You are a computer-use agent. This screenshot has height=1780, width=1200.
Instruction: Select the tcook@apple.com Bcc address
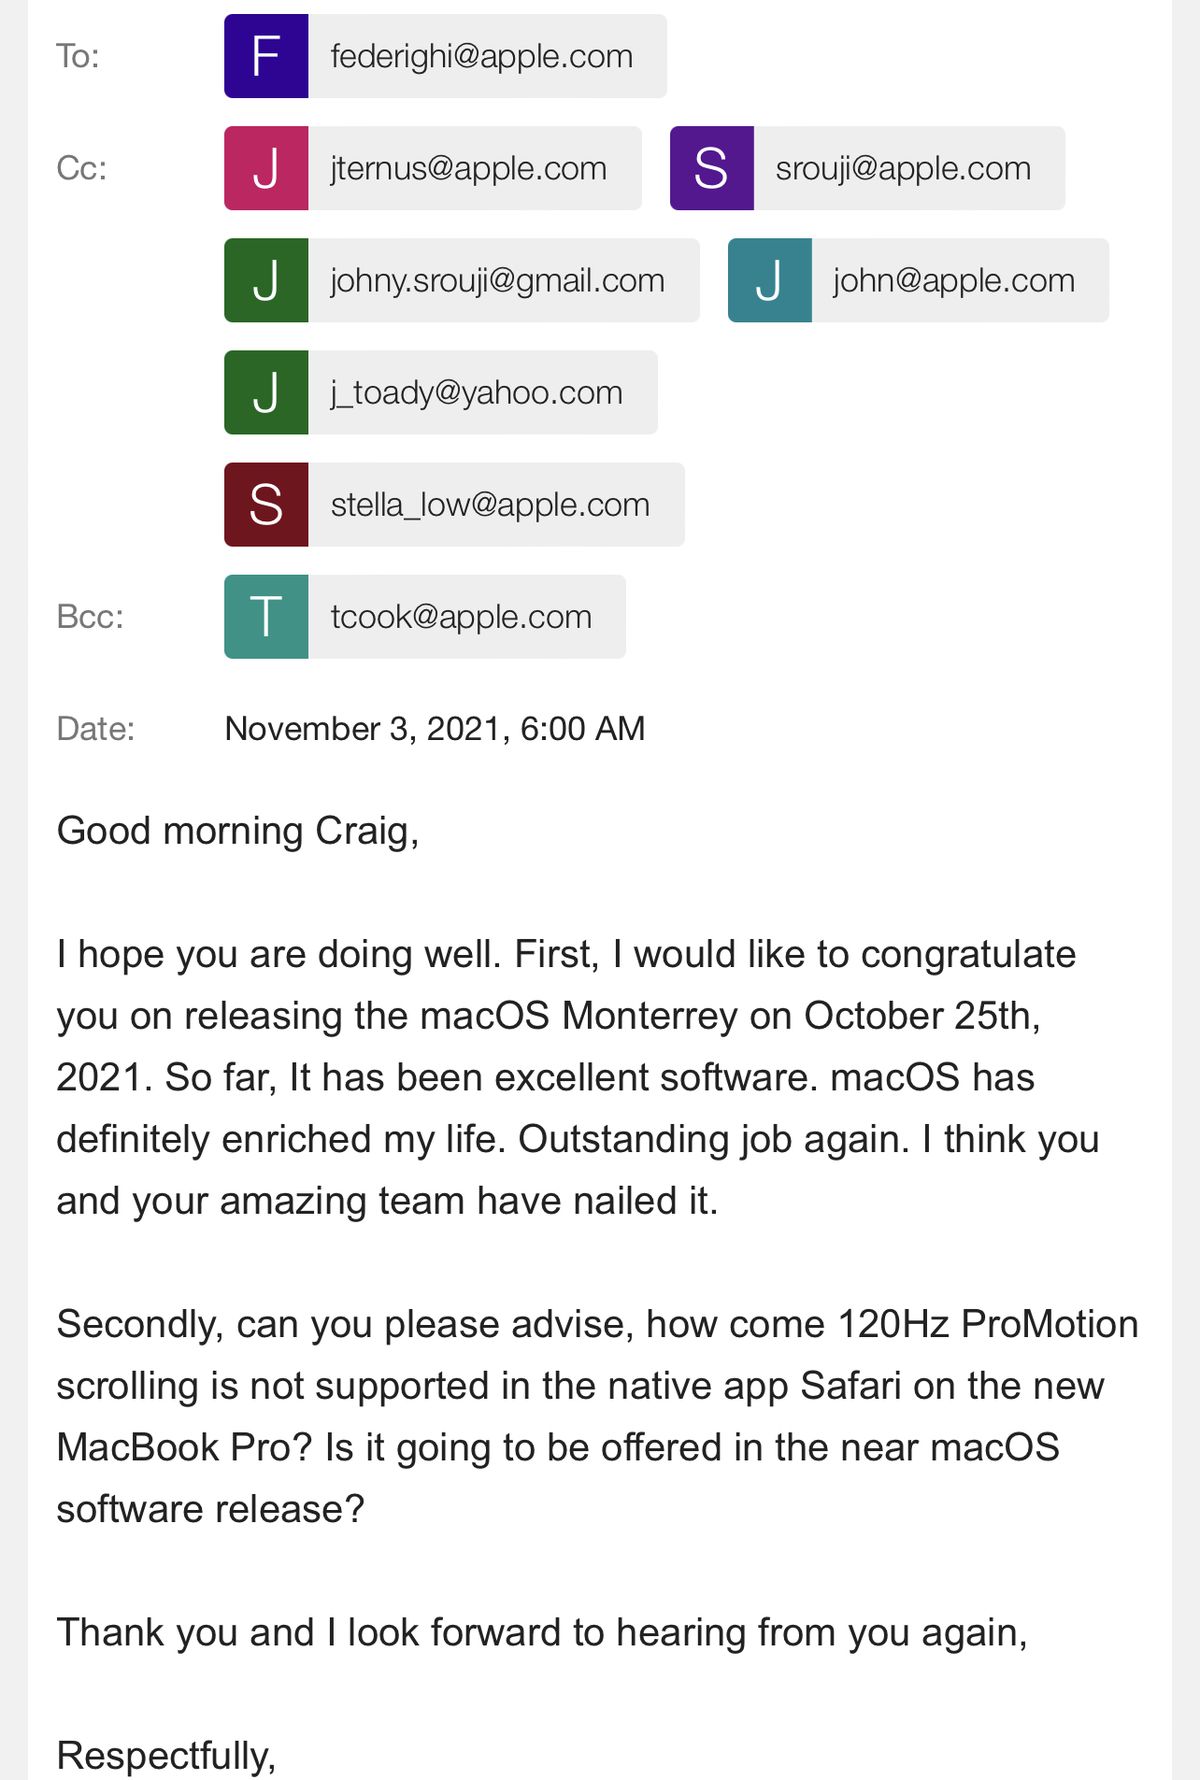462,616
